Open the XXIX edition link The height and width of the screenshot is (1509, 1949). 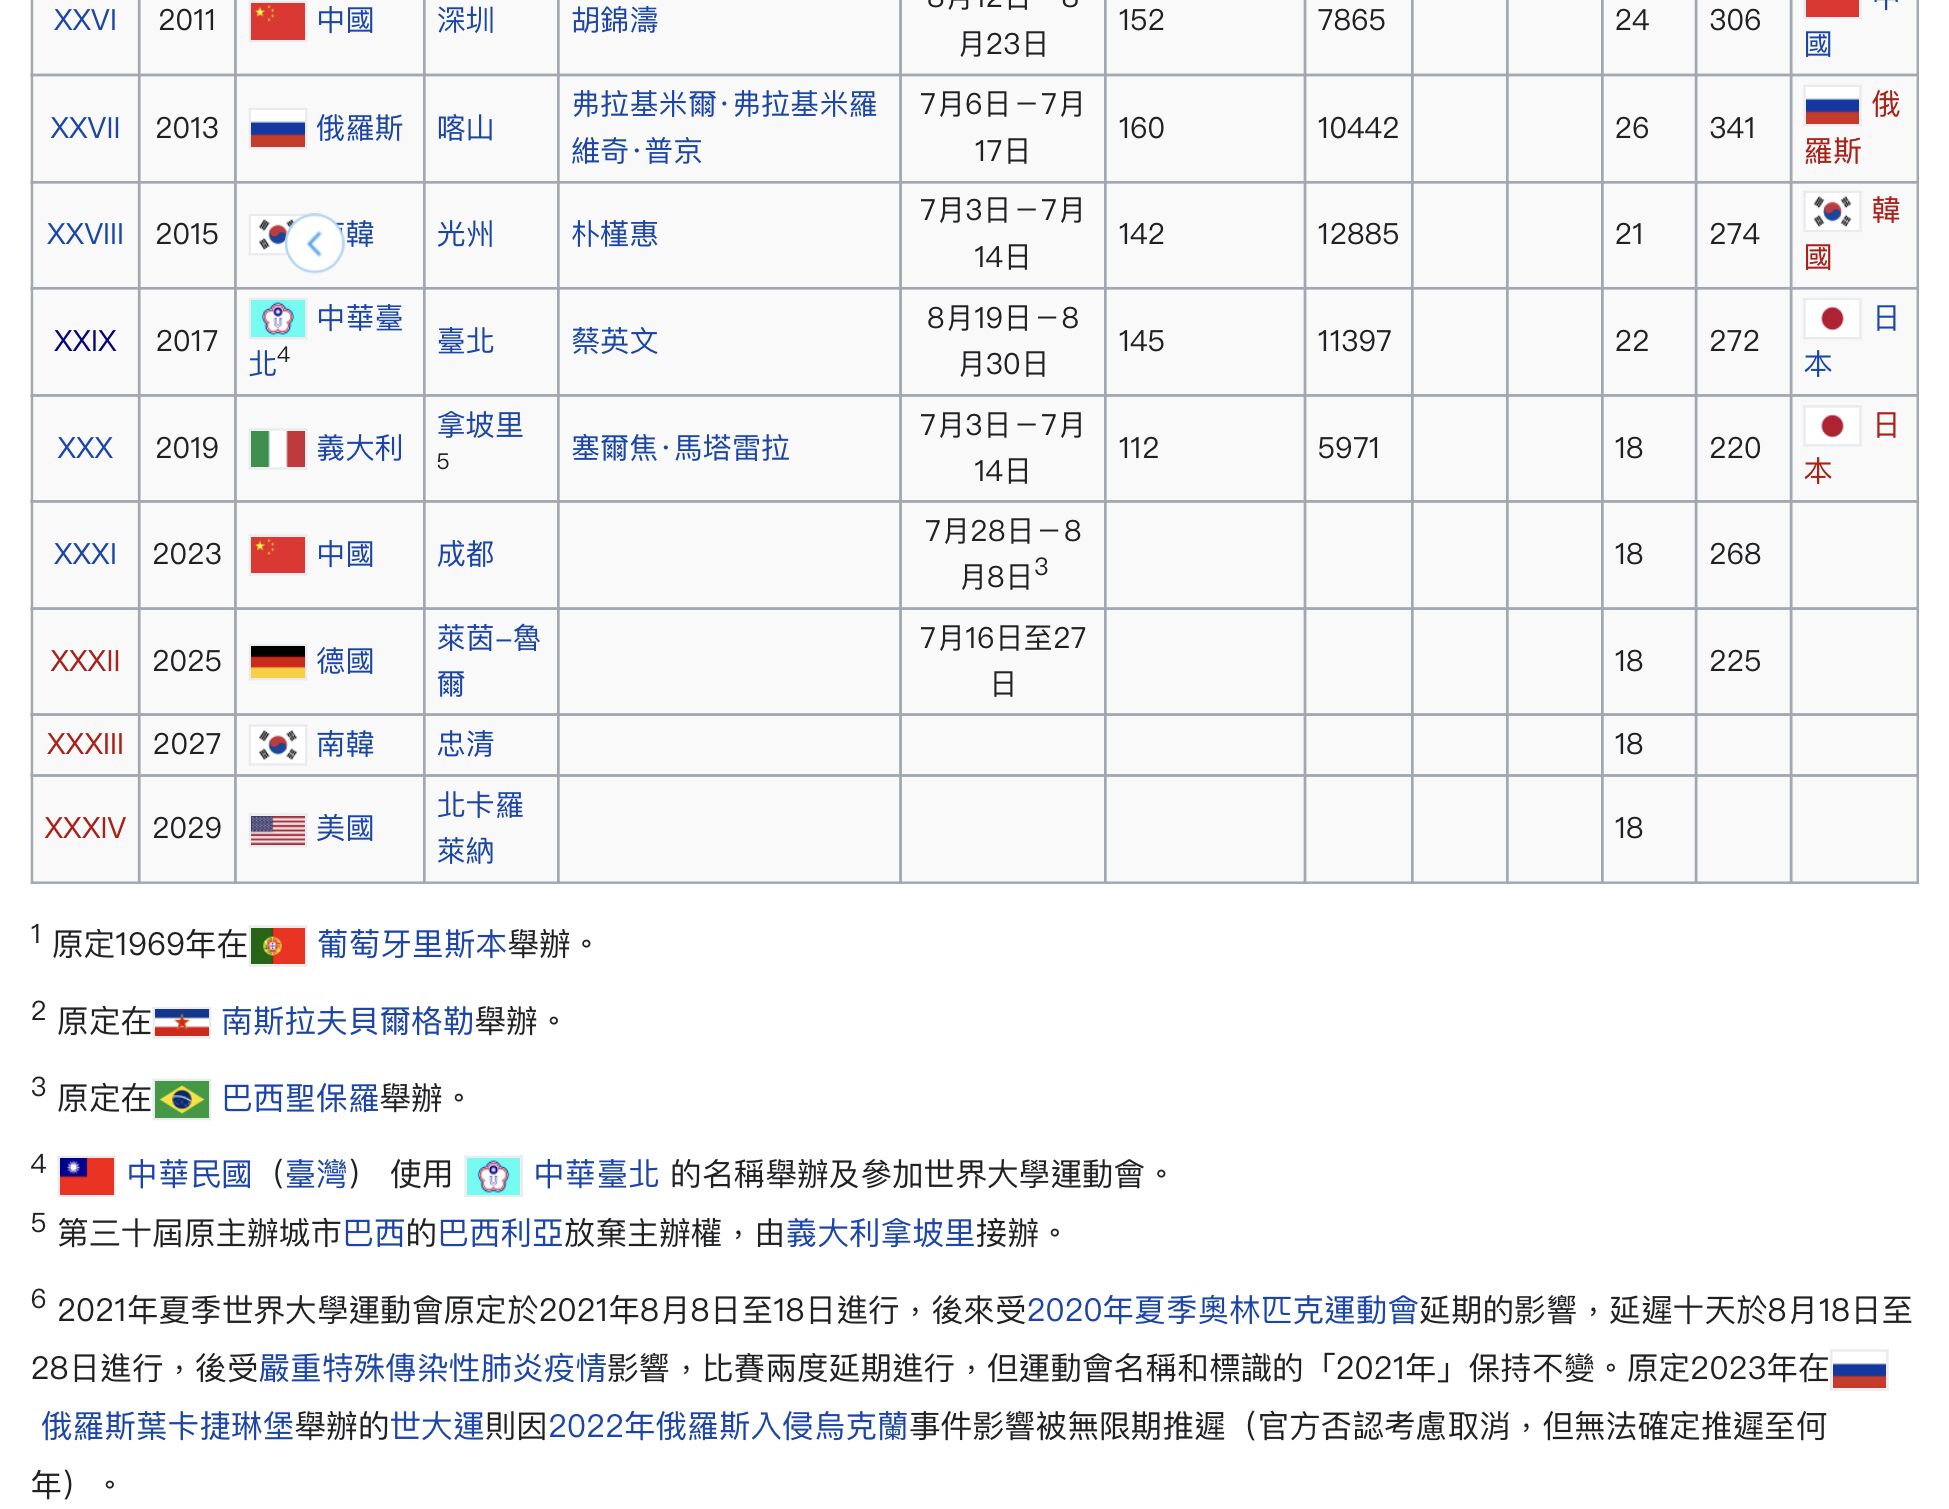point(85,342)
